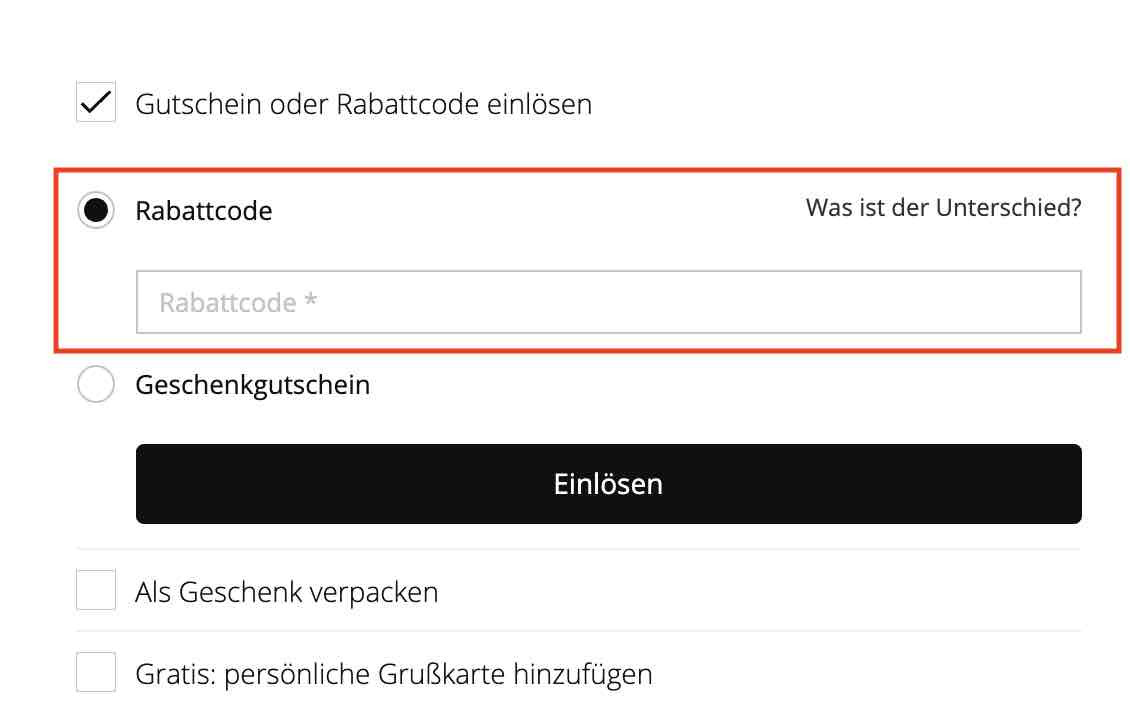
Task: Click the 'Als Geschenk verpacken' label text
Action: coord(287,592)
